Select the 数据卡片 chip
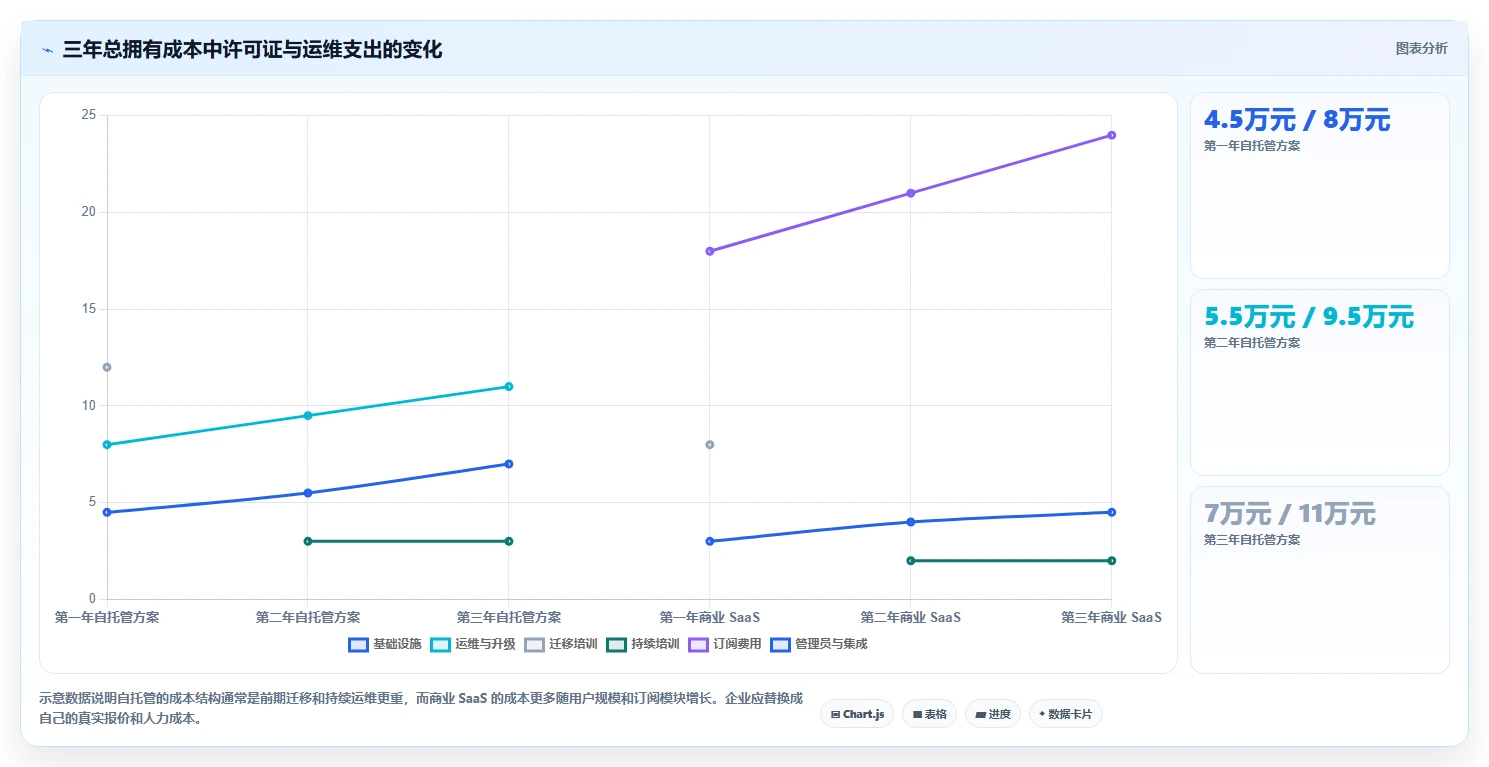 [1065, 714]
